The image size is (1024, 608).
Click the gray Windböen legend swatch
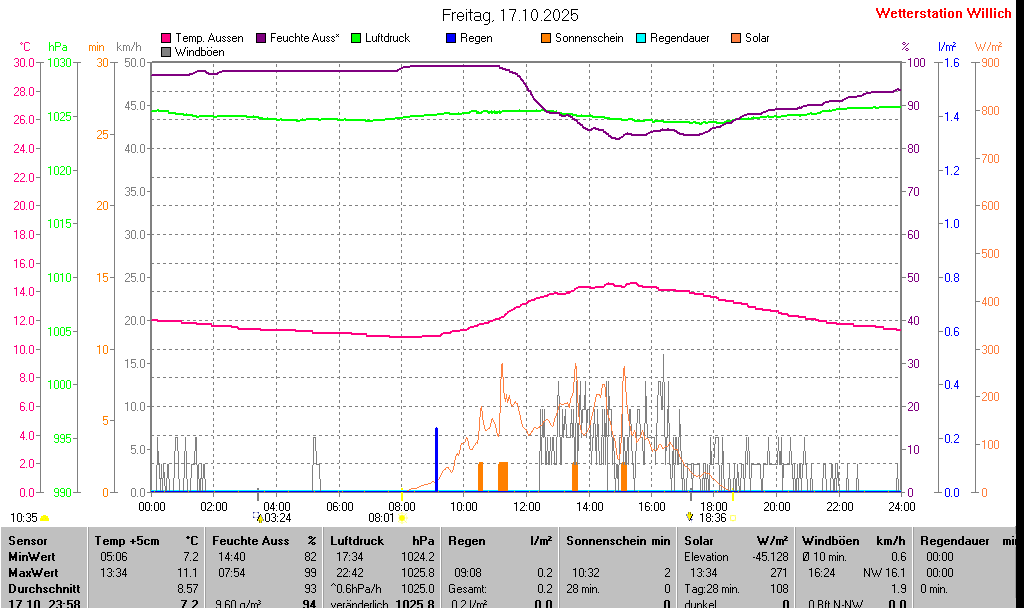tap(166, 51)
